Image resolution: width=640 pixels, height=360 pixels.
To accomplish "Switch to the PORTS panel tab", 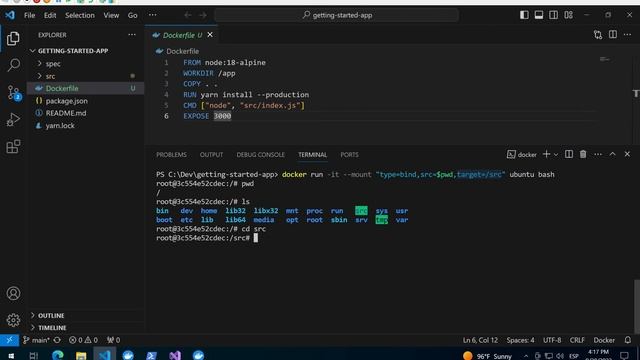I will pyautogui.click(x=349, y=155).
